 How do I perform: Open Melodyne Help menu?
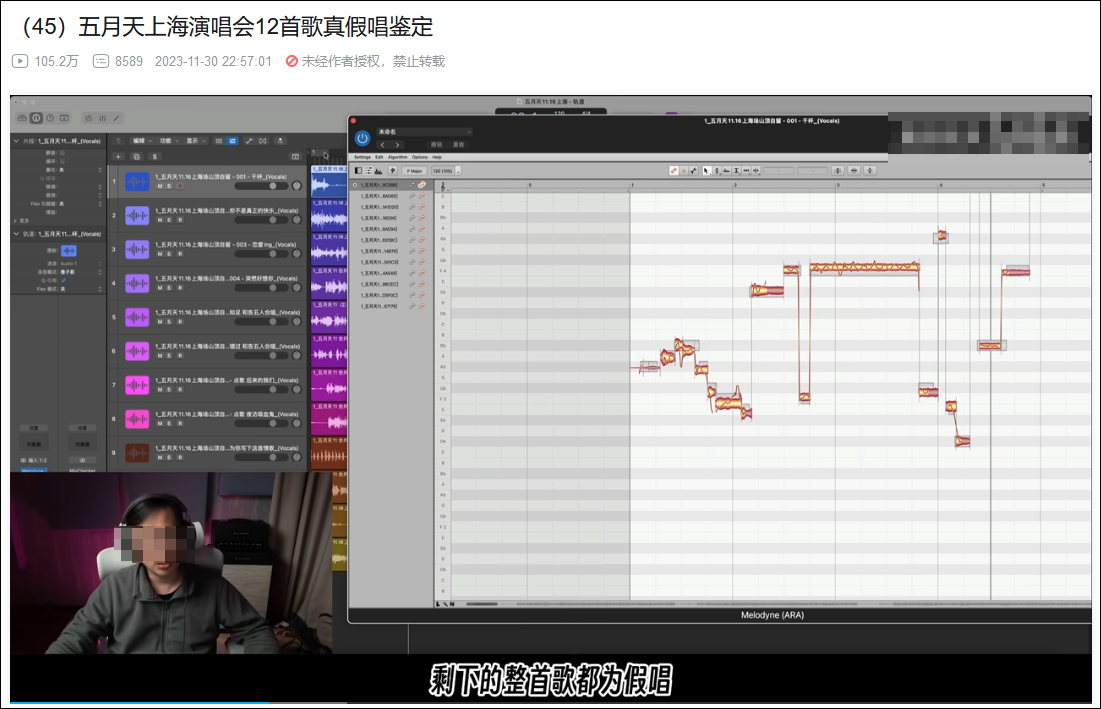437,157
